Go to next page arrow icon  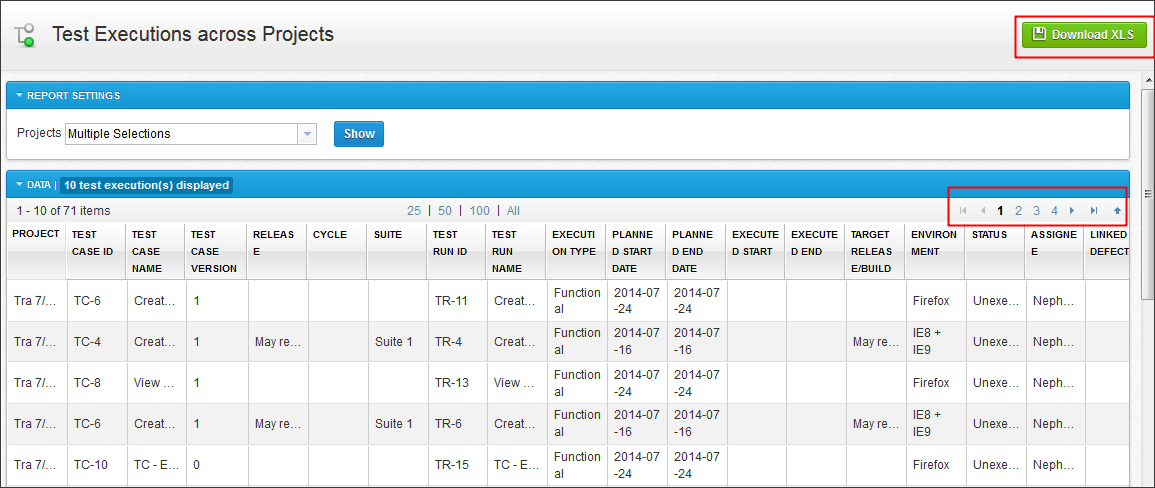click(1072, 211)
